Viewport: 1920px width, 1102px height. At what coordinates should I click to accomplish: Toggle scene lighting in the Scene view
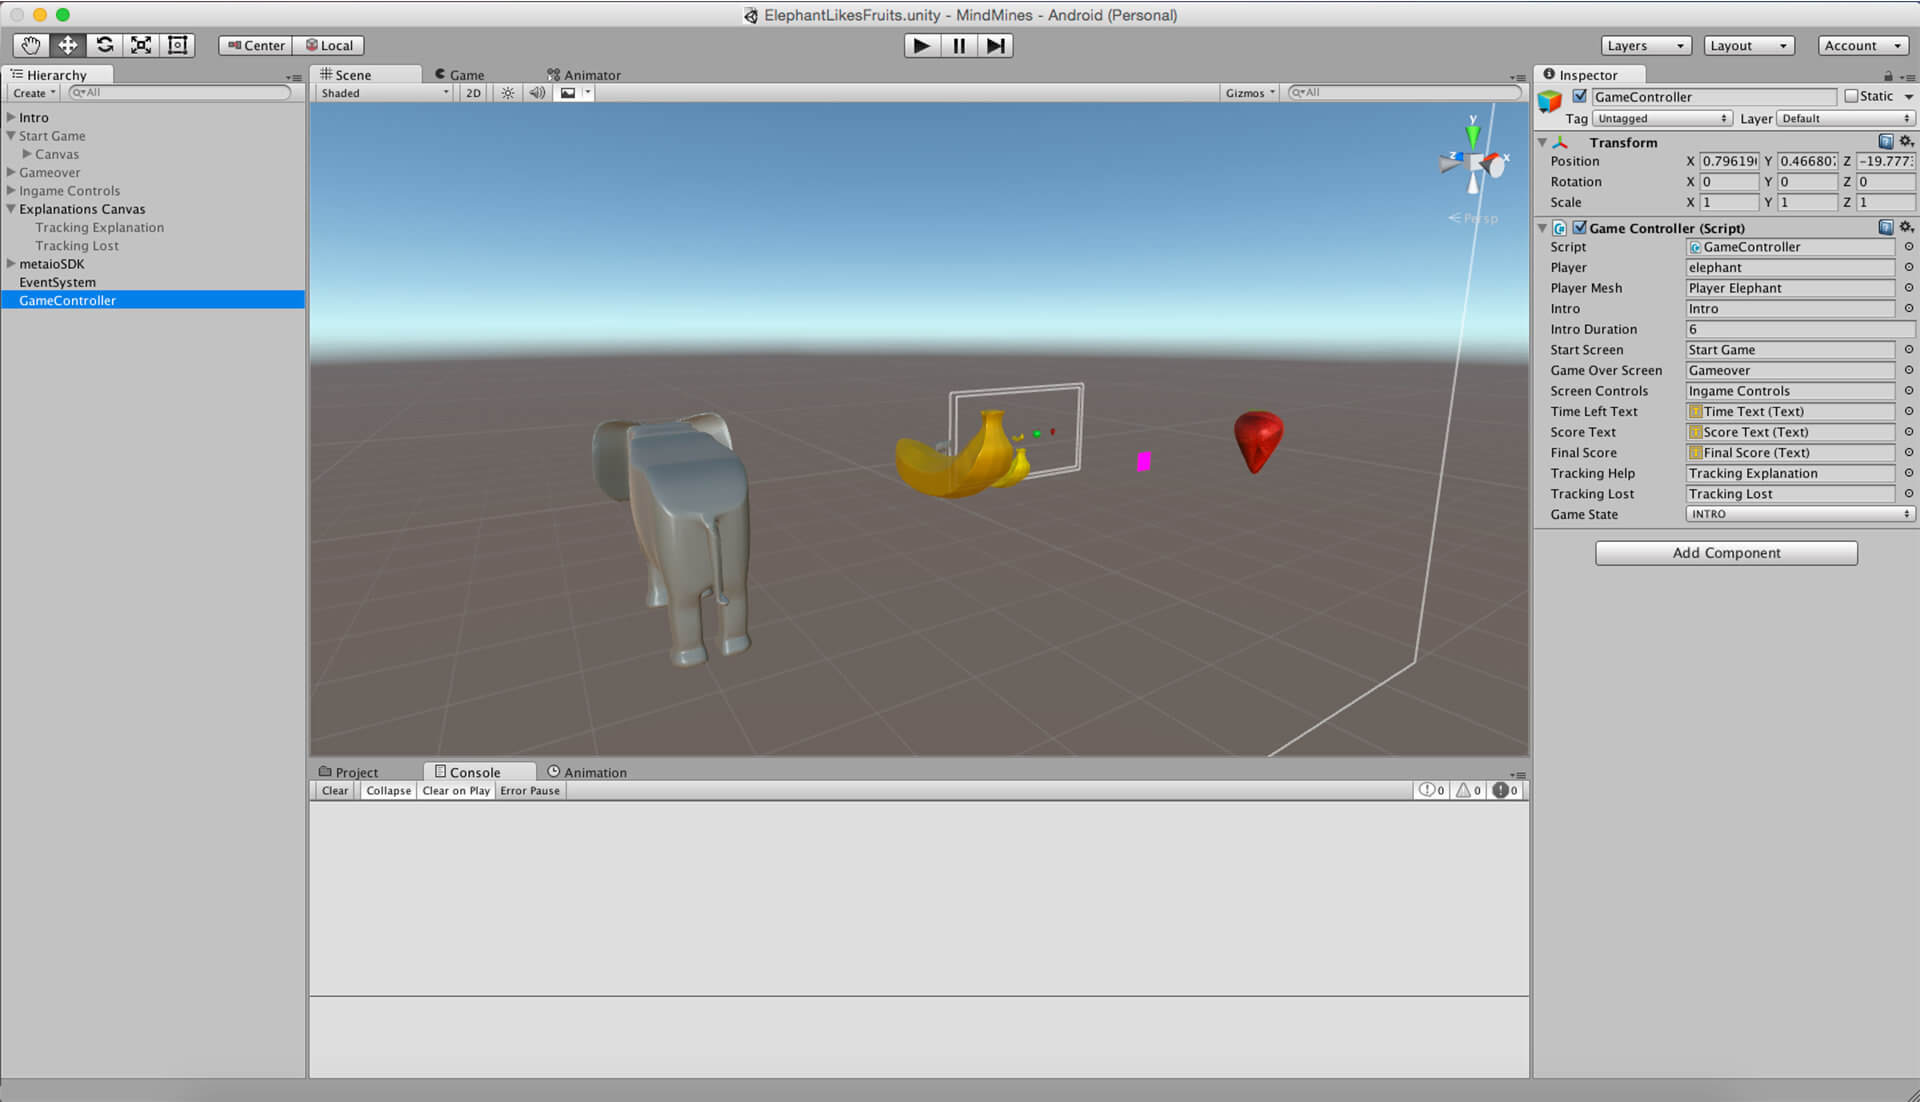[507, 92]
